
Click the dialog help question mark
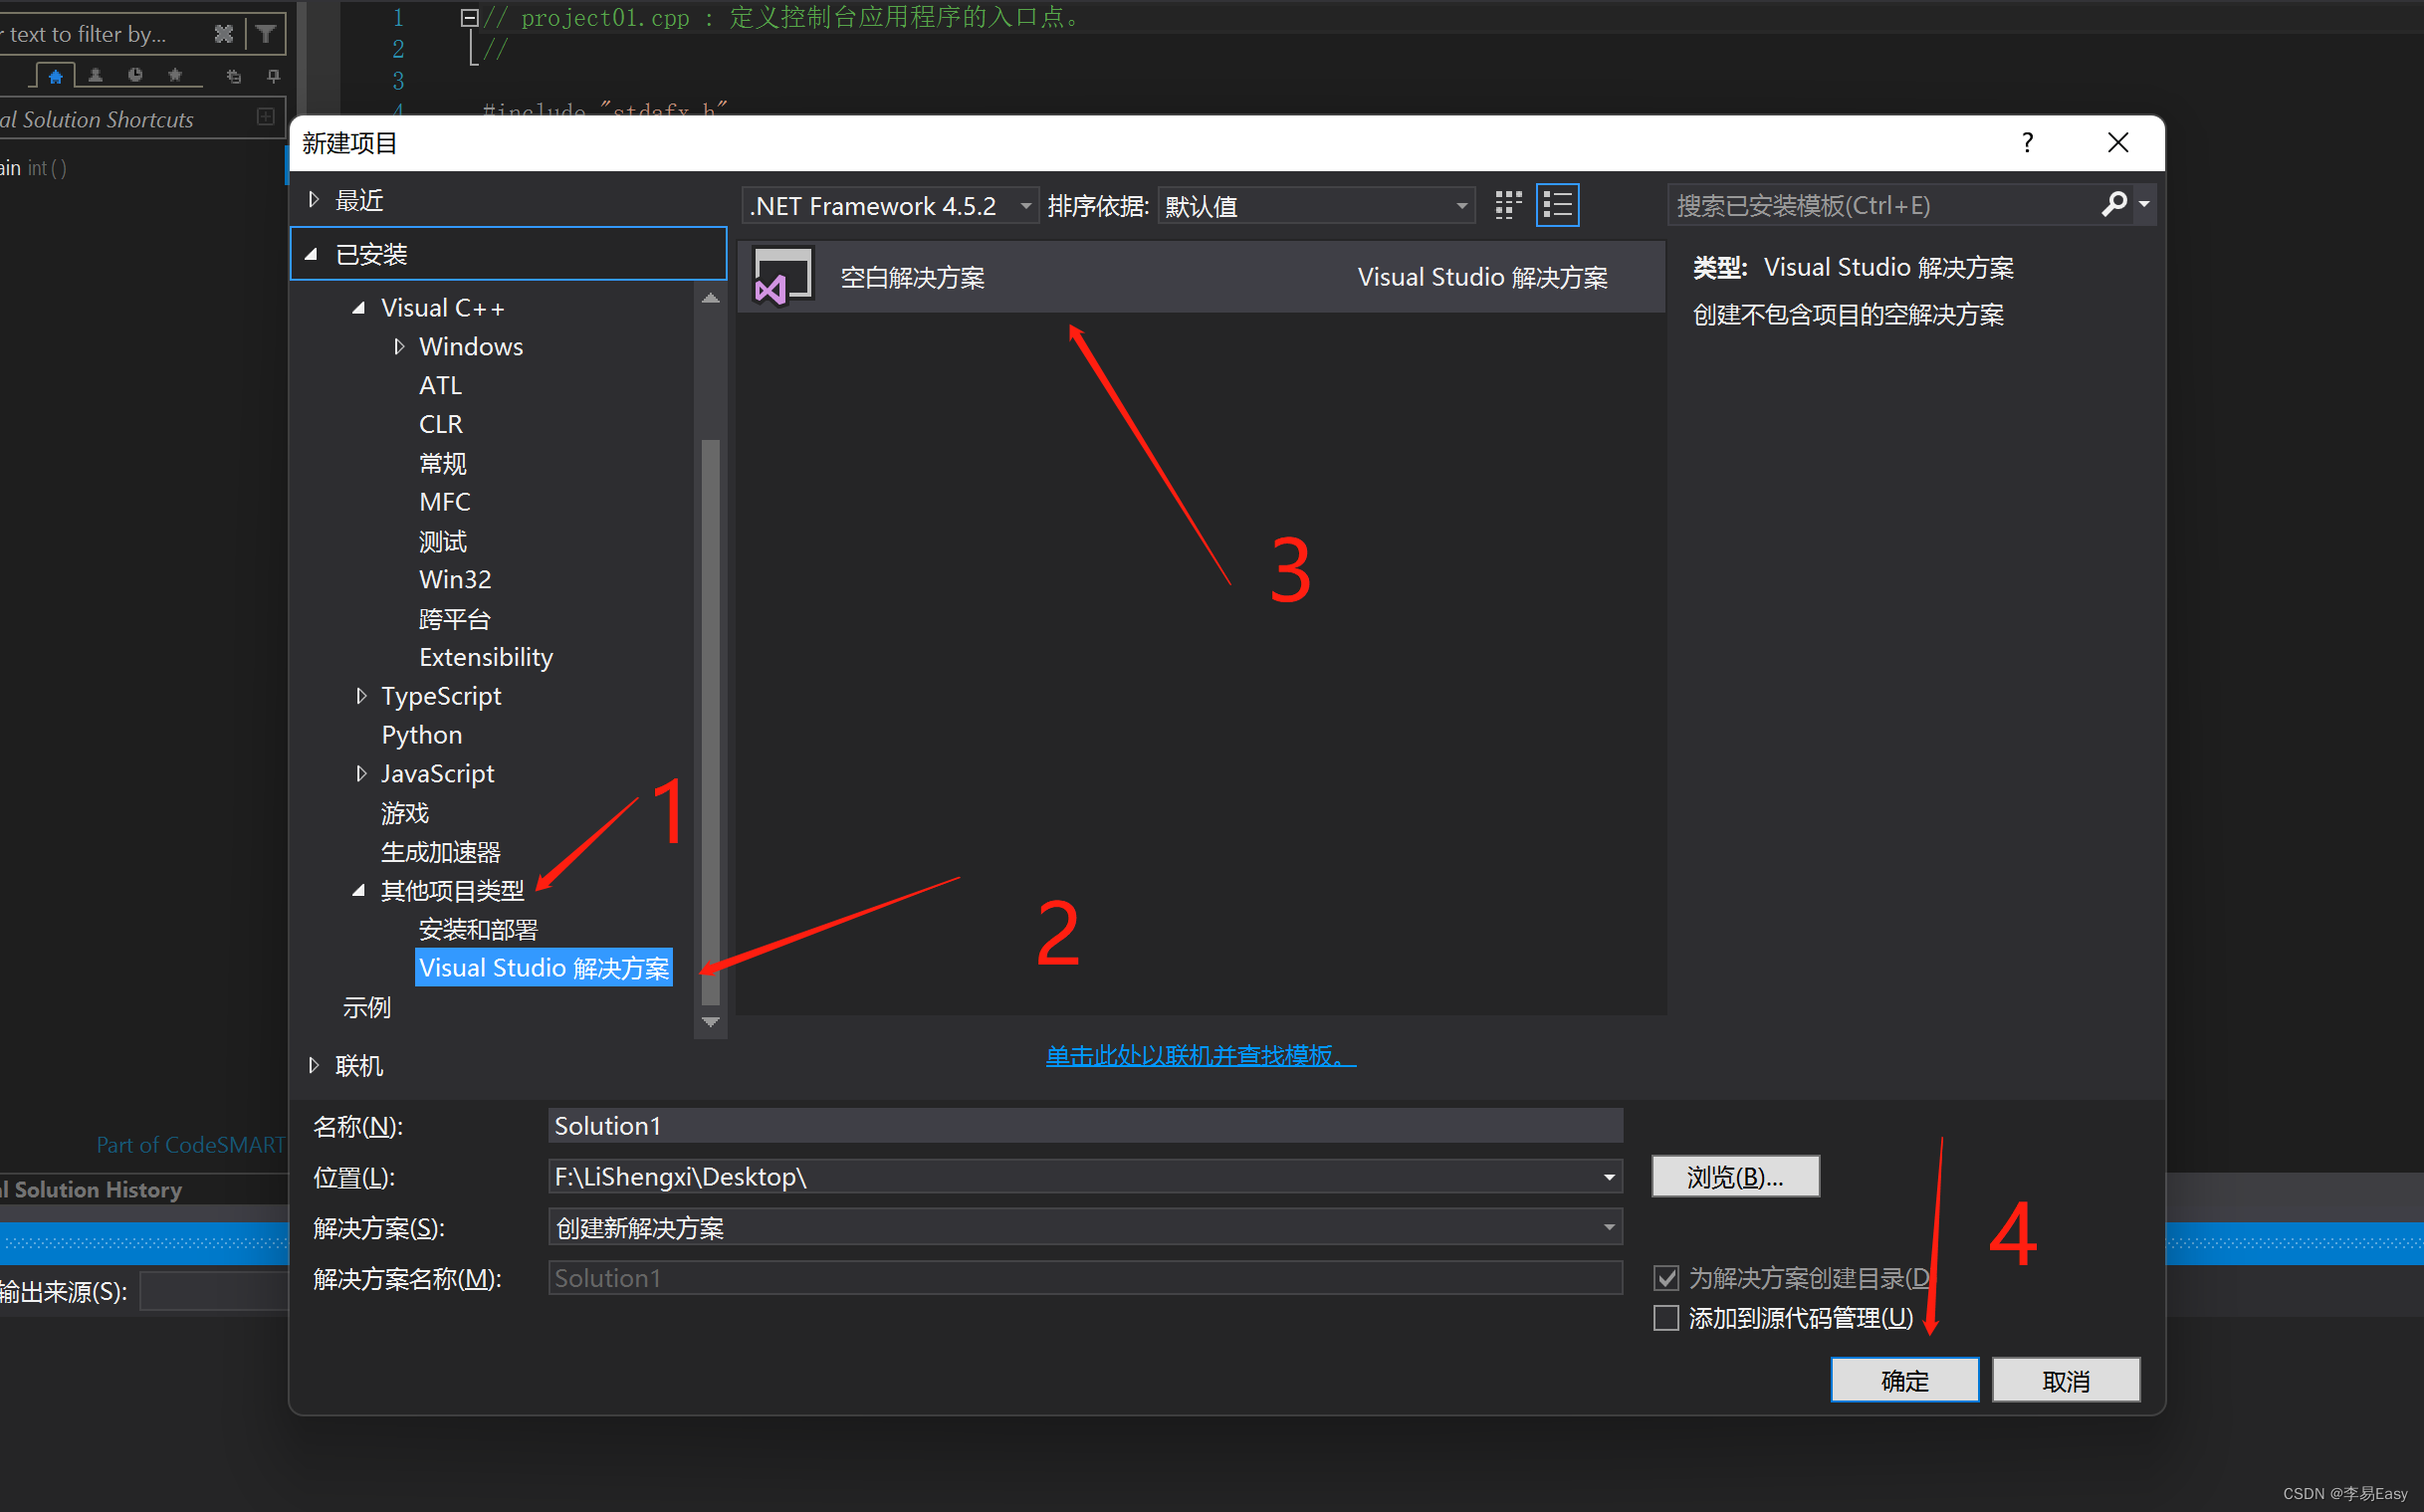(x=2027, y=143)
